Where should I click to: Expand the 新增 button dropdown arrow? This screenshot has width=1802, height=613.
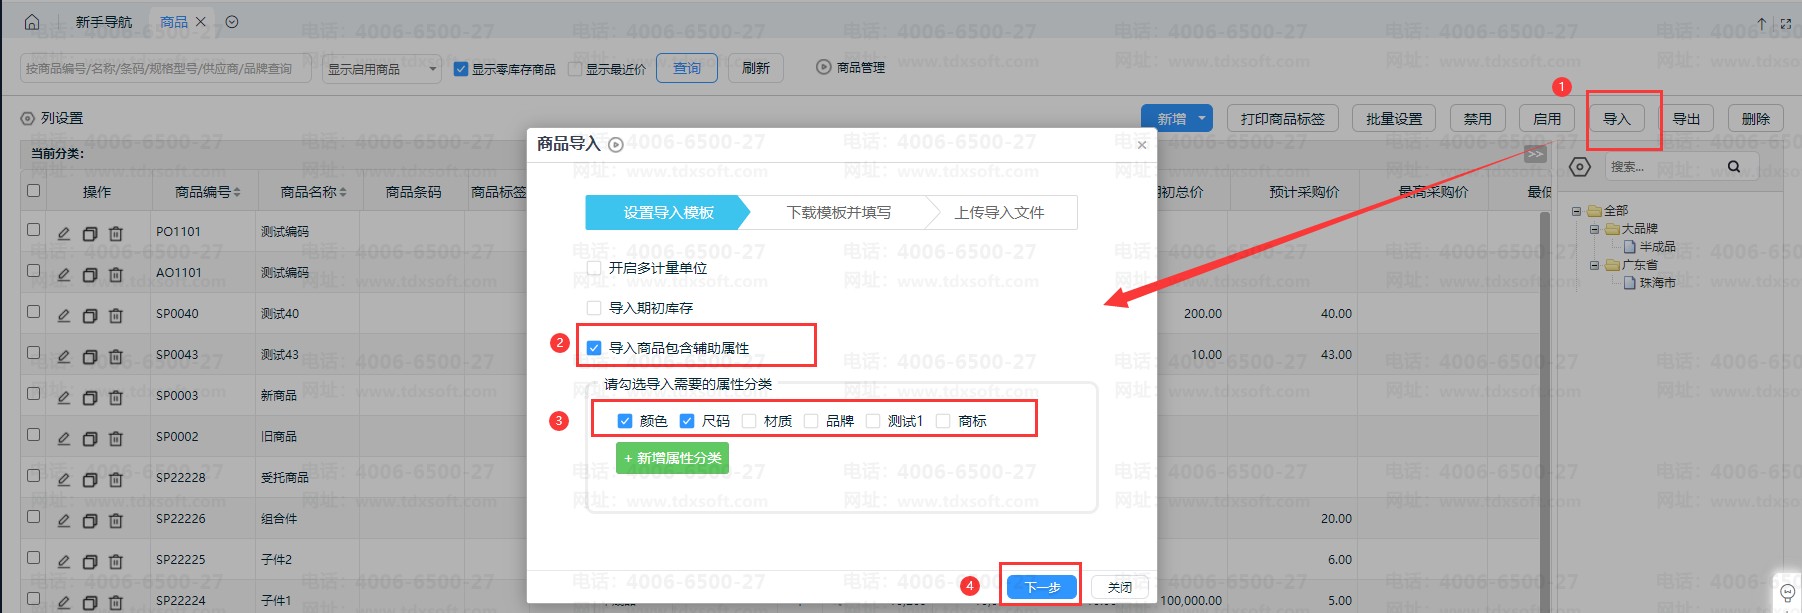pos(1201,119)
